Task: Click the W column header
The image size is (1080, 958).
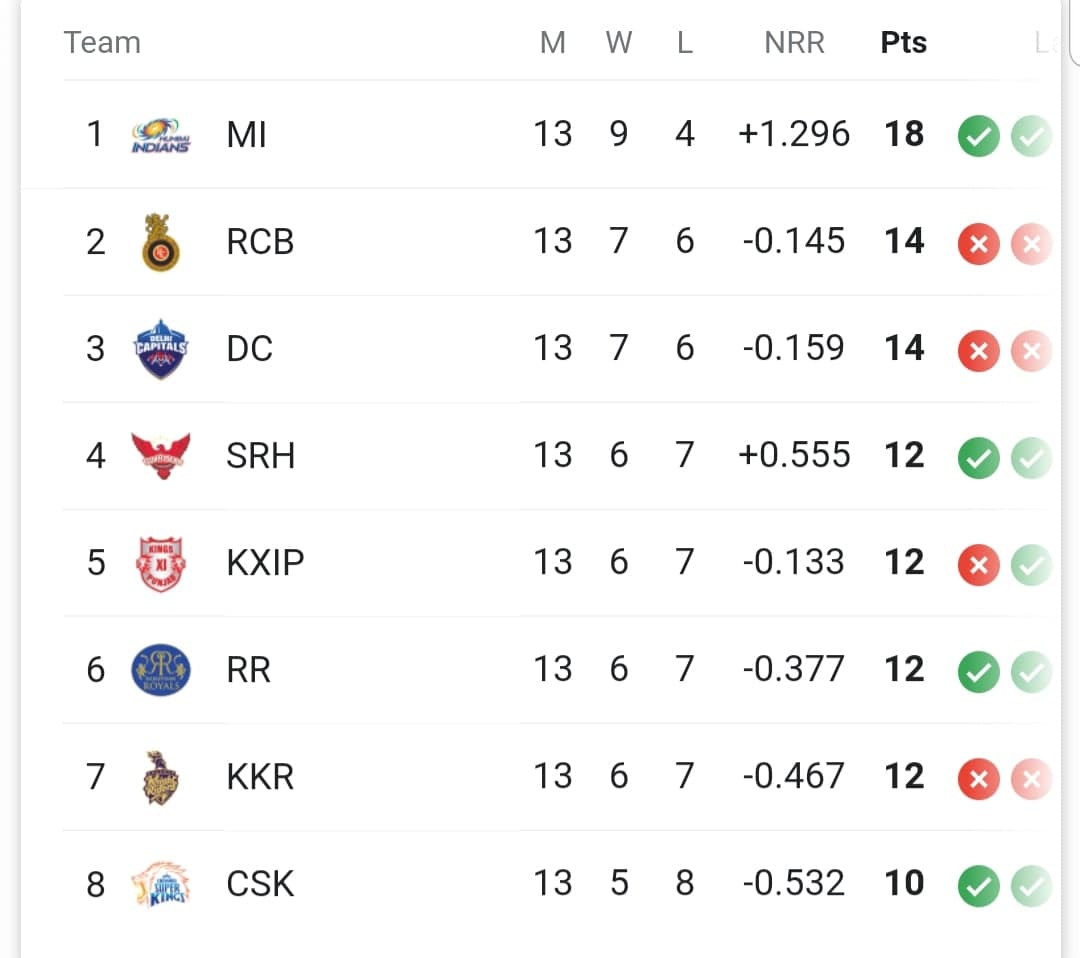Action: pos(619,43)
